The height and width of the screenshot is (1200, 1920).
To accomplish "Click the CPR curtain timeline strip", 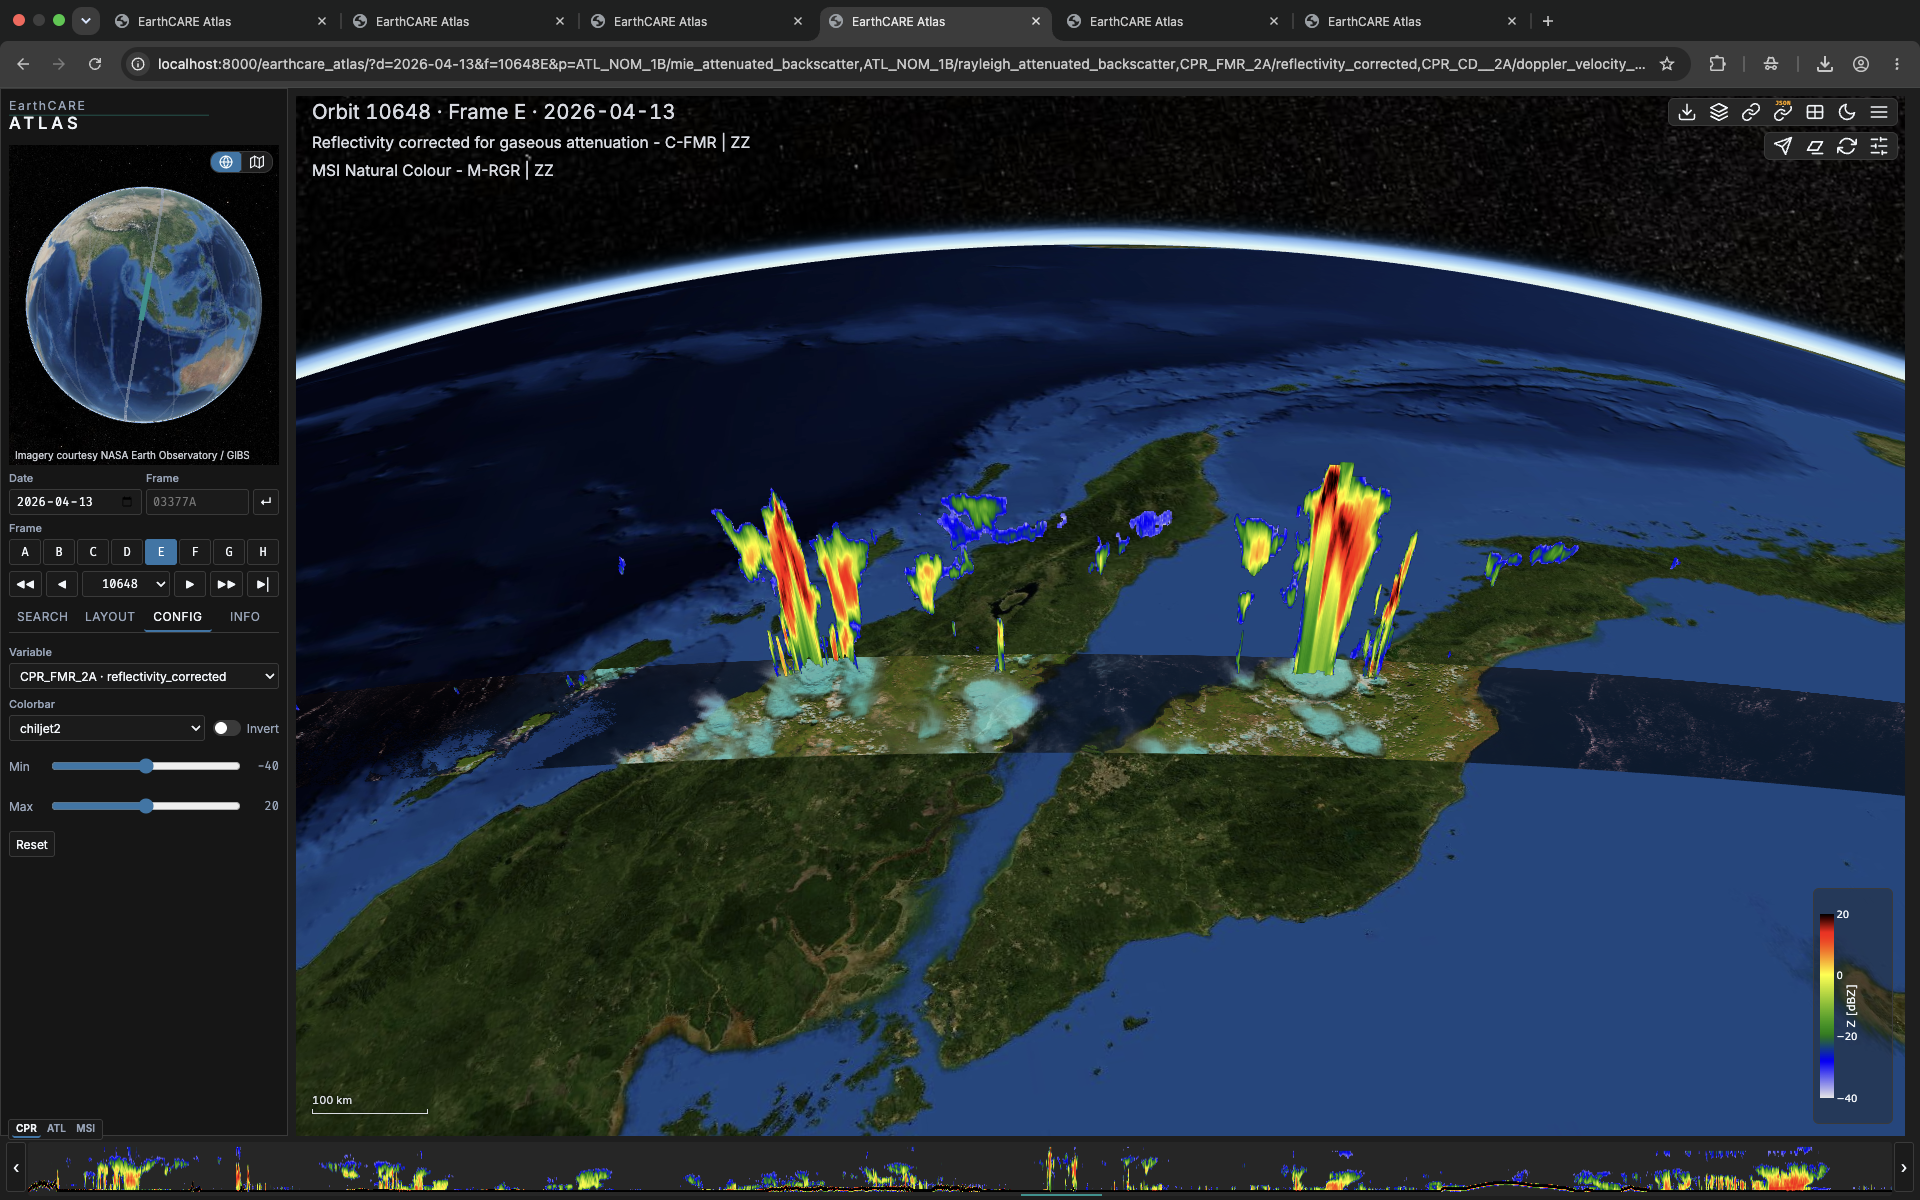I will (x=960, y=1168).
